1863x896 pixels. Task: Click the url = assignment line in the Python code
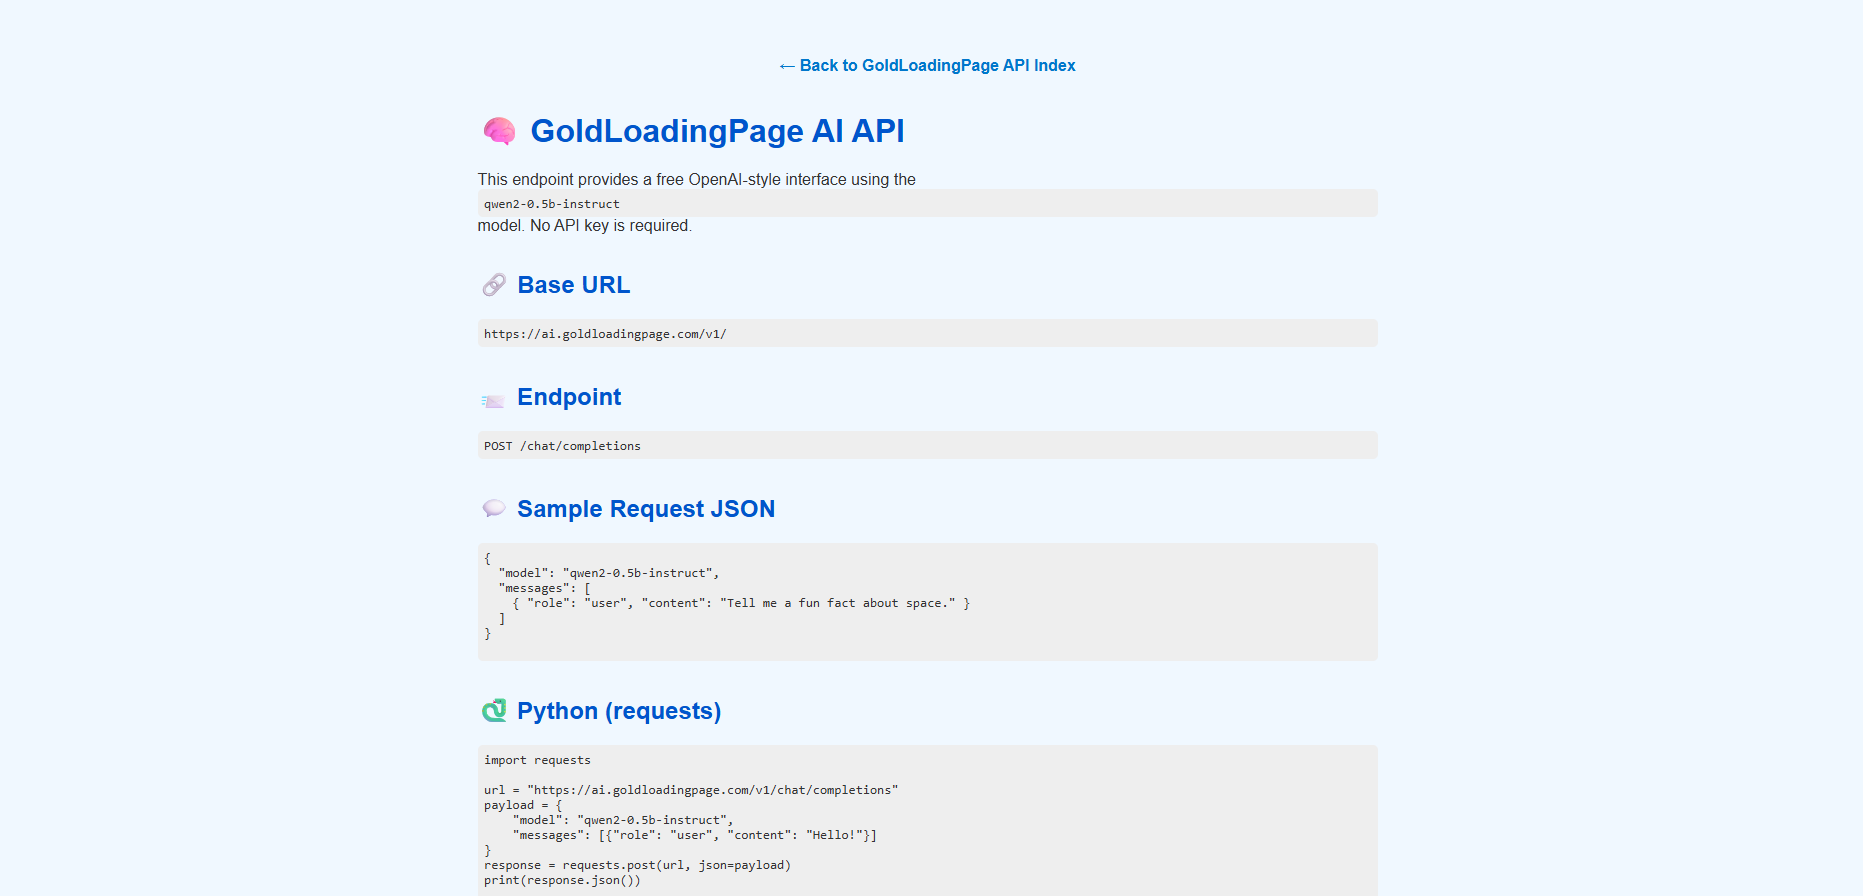pos(691,790)
